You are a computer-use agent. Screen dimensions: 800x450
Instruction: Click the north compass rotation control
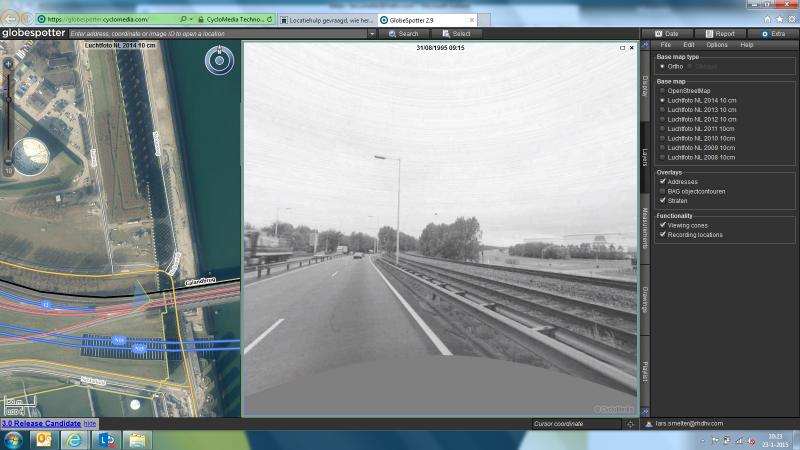[x=219, y=60]
